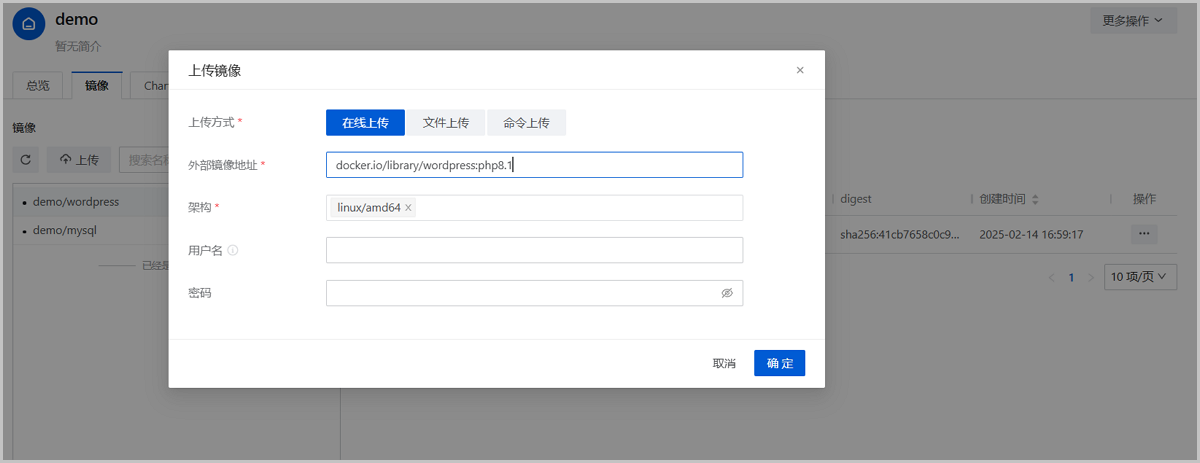The height and width of the screenshot is (463, 1200).
Task: Open the row actions ellipsis menu
Action: coord(1144,234)
